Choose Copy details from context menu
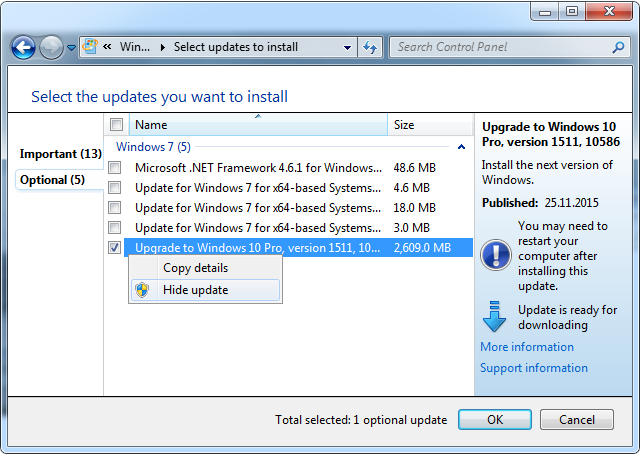This screenshot has height=454, width=640. pyautogui.click(x=205, y=268)
